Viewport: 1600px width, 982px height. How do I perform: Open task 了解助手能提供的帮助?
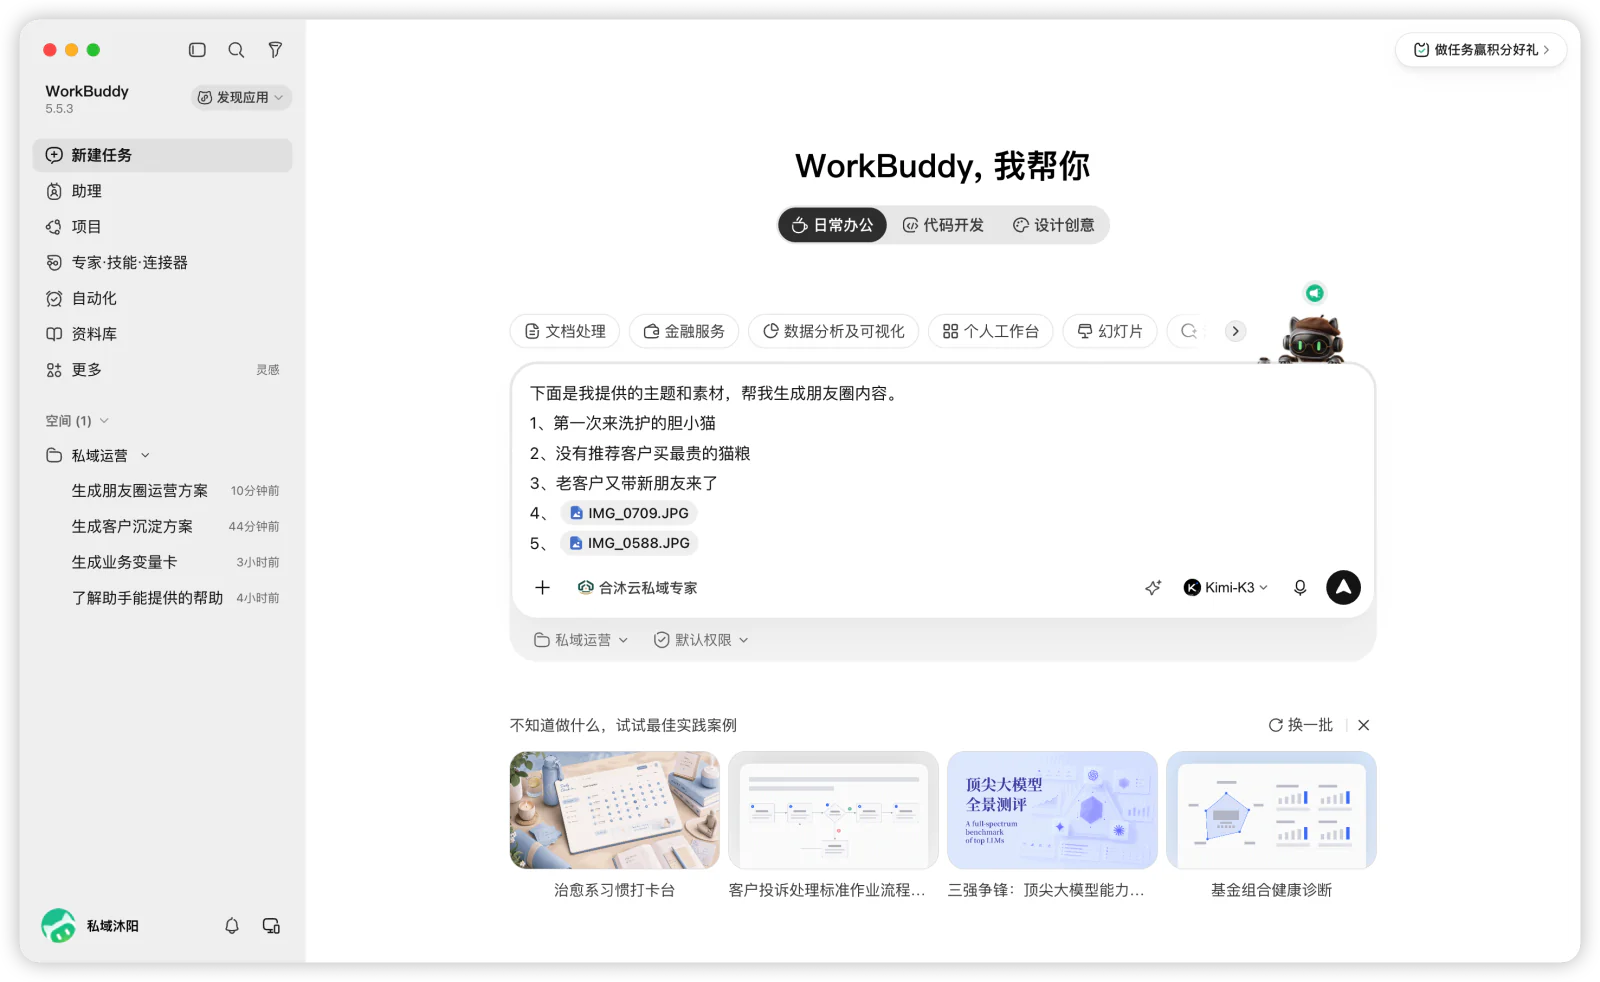click(147, 598)
